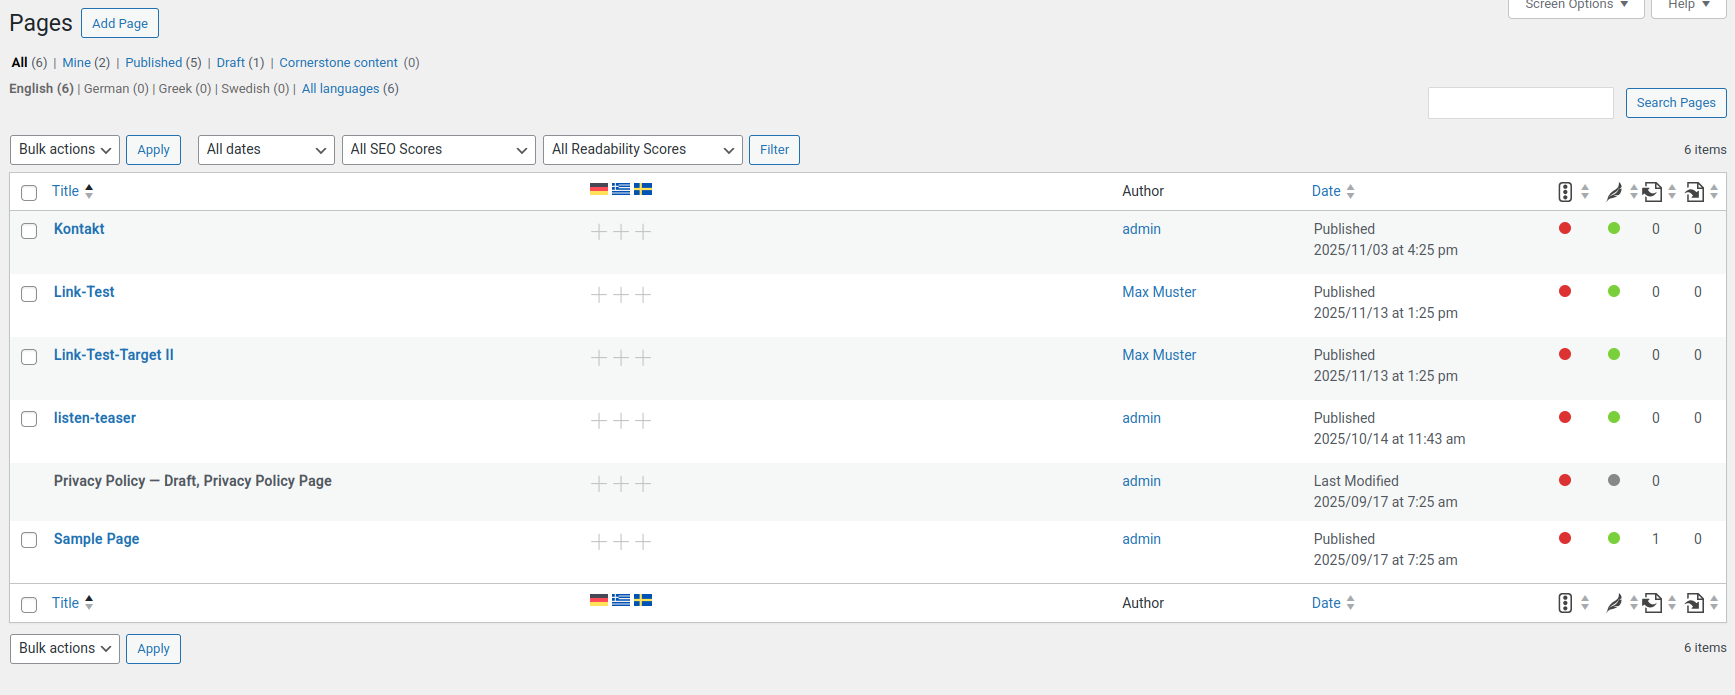Show only Published pages
This screenshot has height=695, width=1735.
pyautogui.click(x=153, y=63)
